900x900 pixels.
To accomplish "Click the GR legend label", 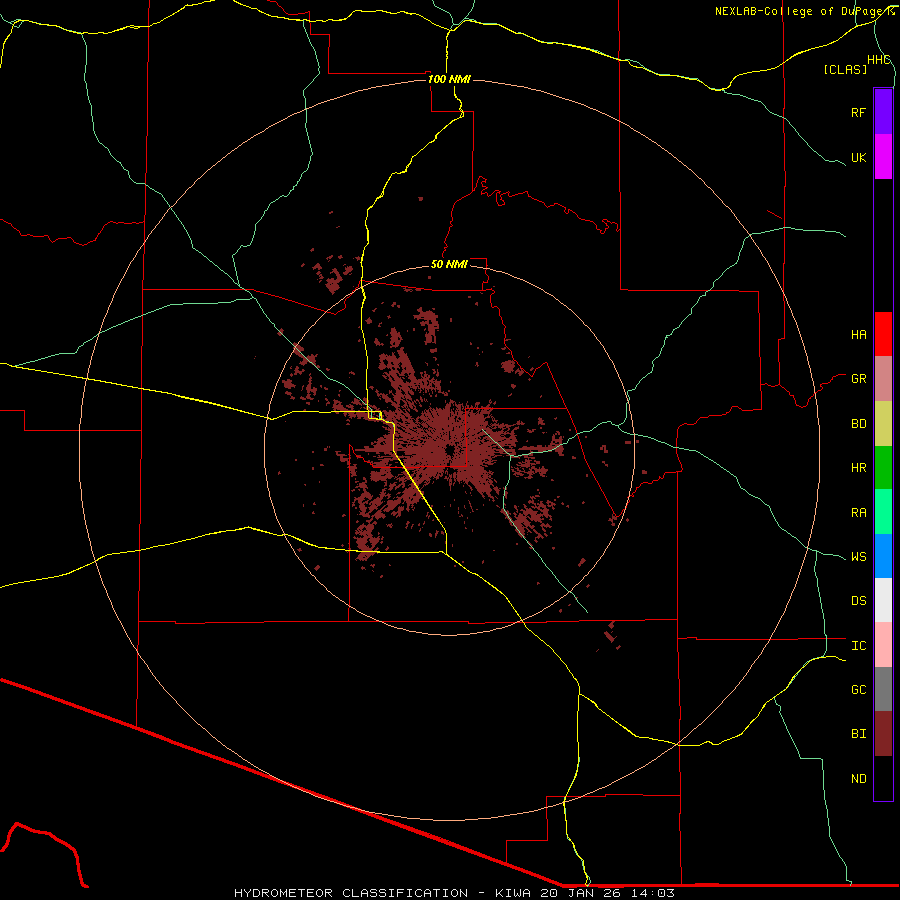I will (859, 379).
